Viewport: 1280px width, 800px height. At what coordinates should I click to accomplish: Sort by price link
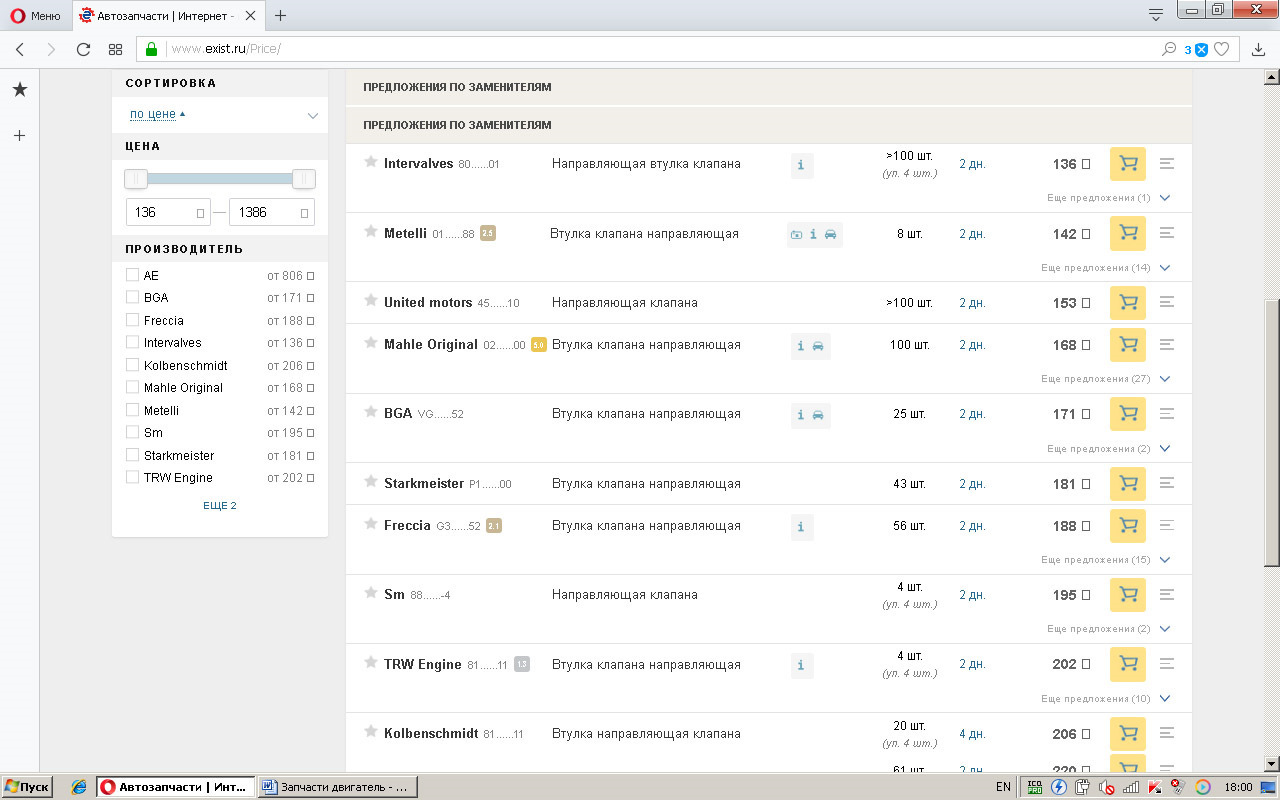point(153,114)
